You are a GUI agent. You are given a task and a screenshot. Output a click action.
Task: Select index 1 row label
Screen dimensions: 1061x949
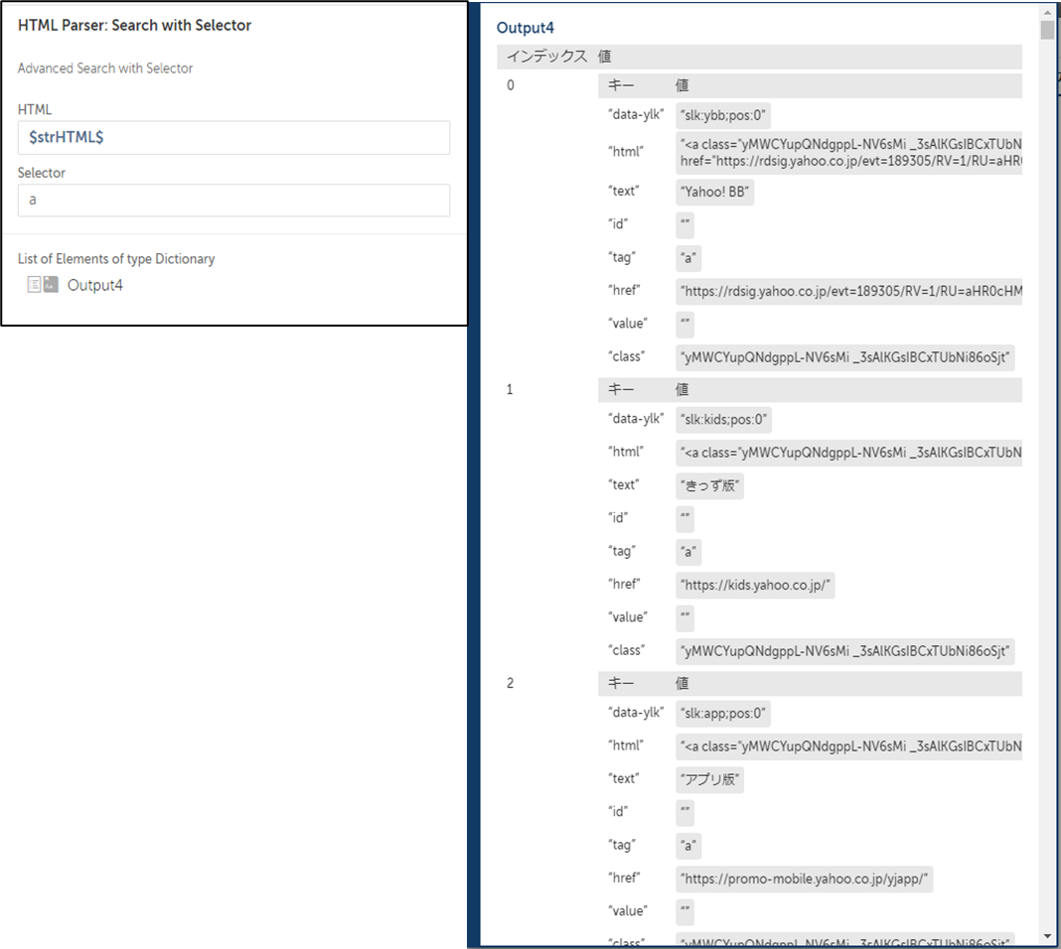point(510,389)
